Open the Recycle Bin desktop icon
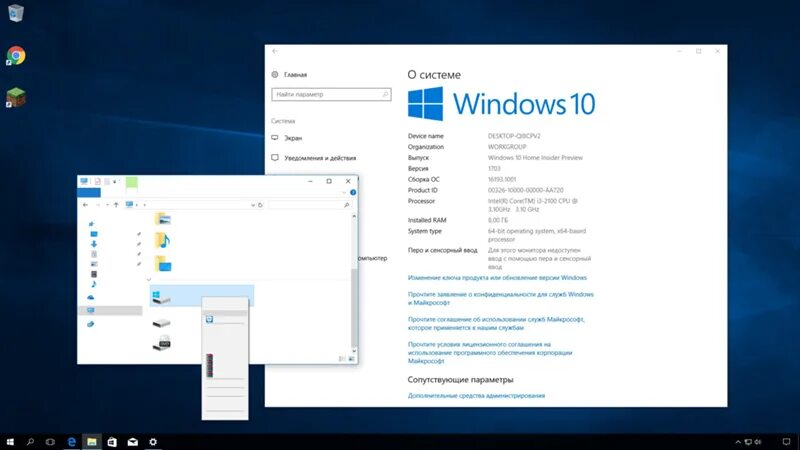 coord(16,13)
